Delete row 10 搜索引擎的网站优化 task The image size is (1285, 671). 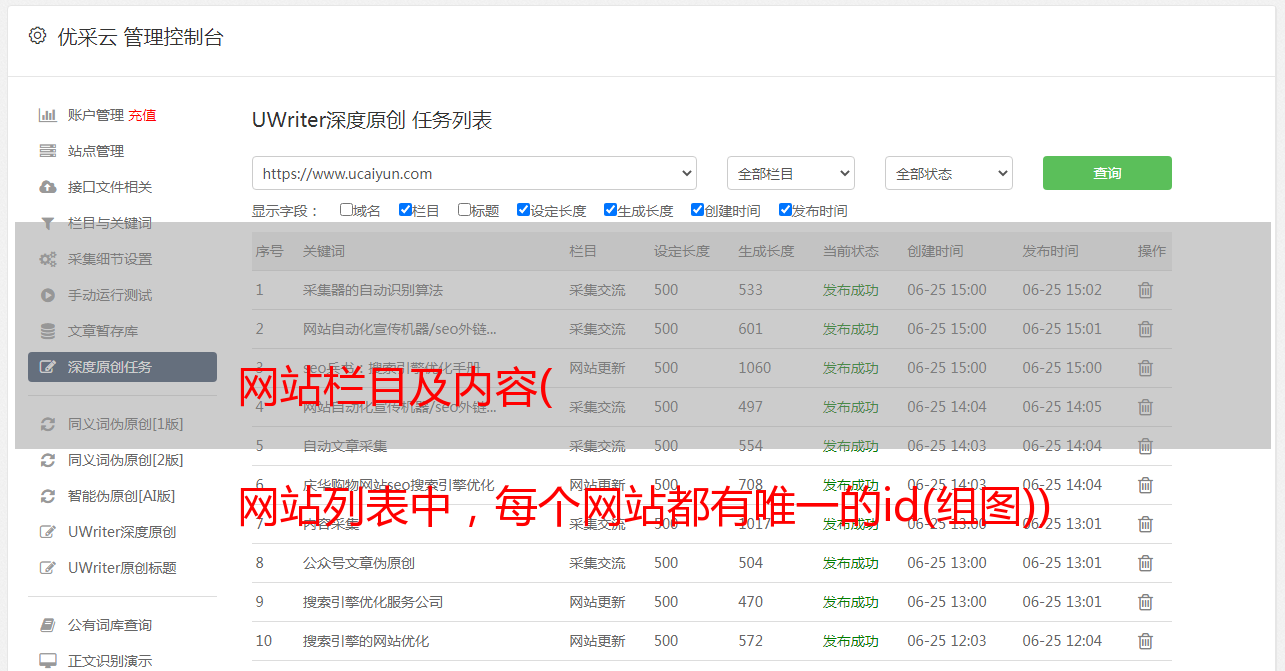(1145, 641)
